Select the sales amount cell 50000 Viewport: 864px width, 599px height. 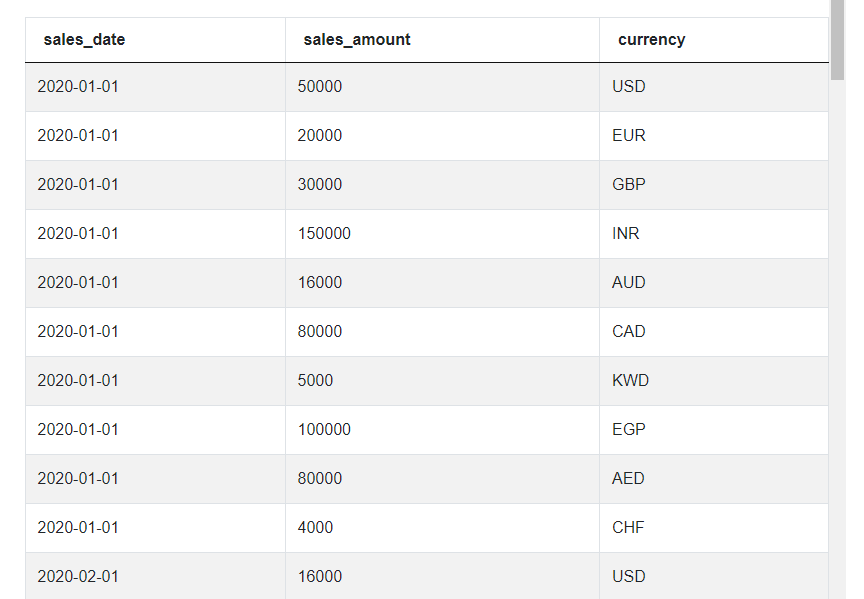442,87
